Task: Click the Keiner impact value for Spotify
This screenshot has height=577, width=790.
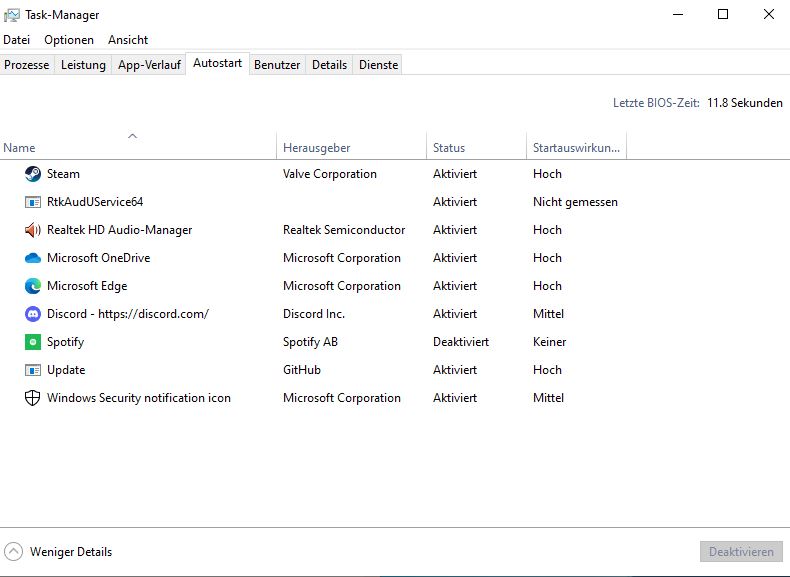Action: pos(550,342)
